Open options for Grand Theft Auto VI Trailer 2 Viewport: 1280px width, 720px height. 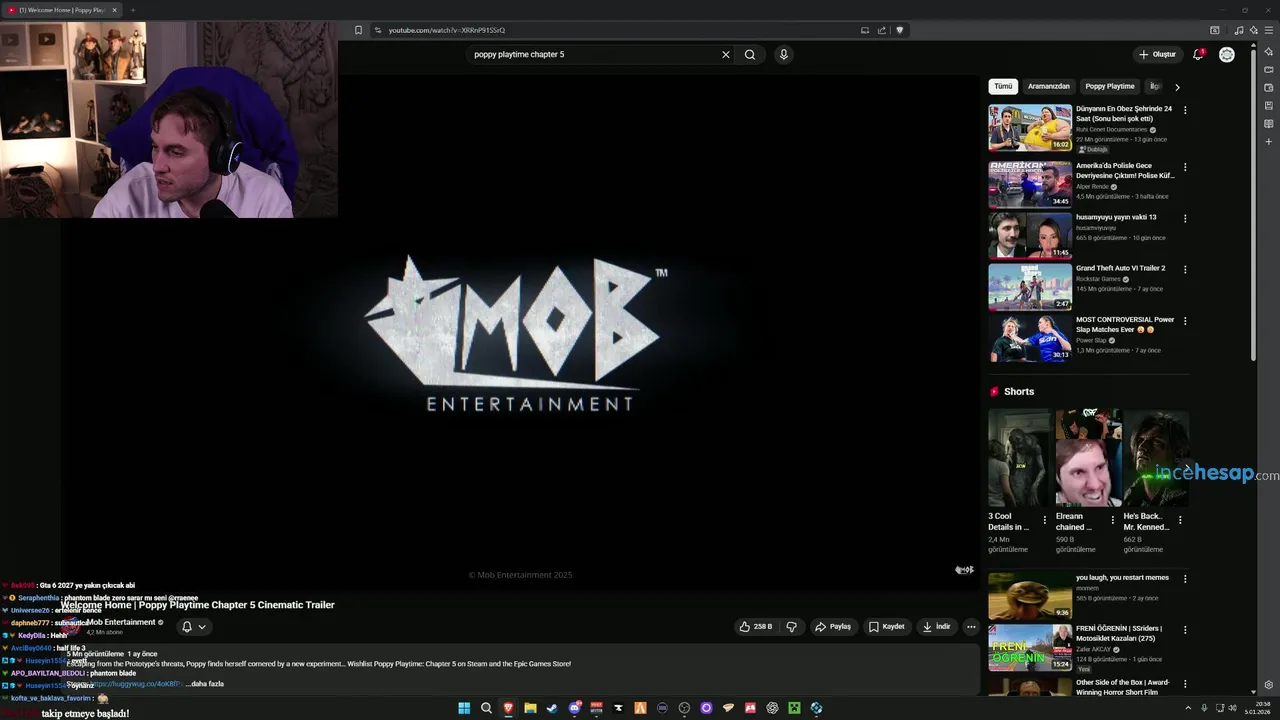point(1185,270)
